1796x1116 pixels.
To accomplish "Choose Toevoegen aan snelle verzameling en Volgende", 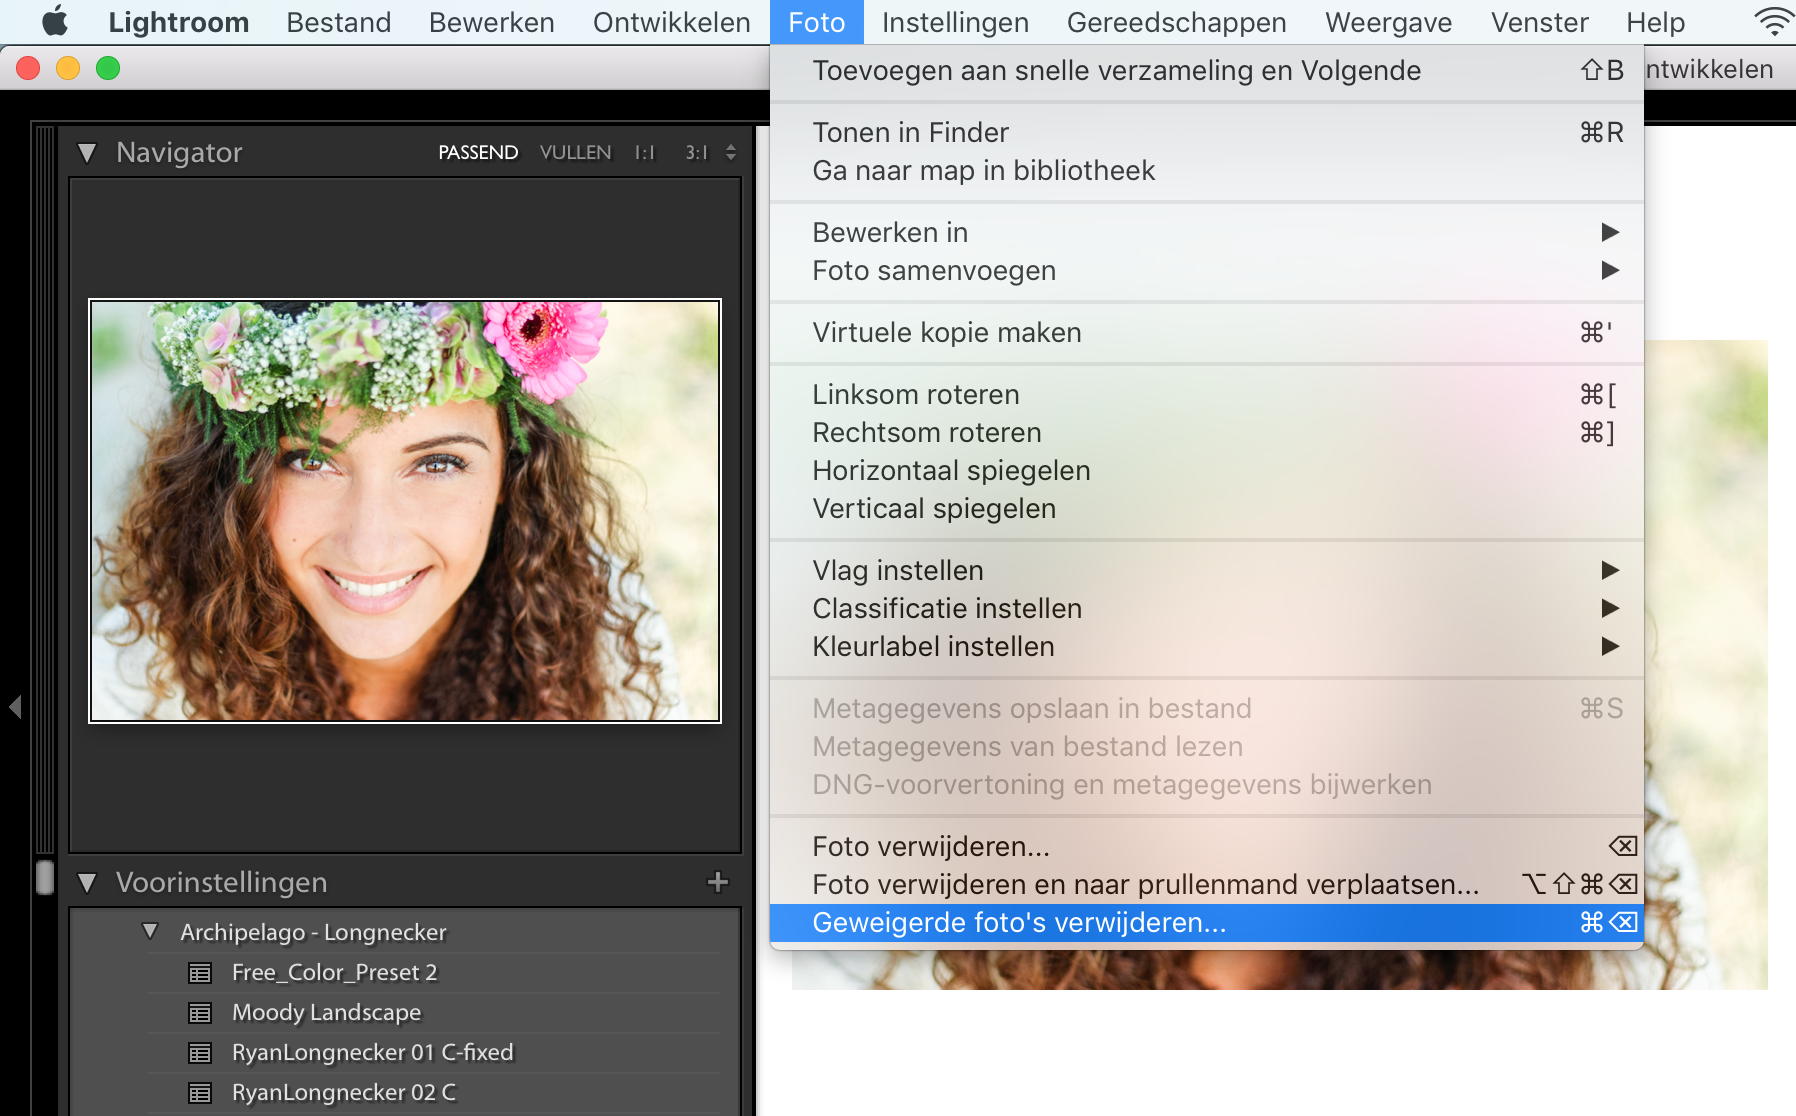I will point(1207,70).
